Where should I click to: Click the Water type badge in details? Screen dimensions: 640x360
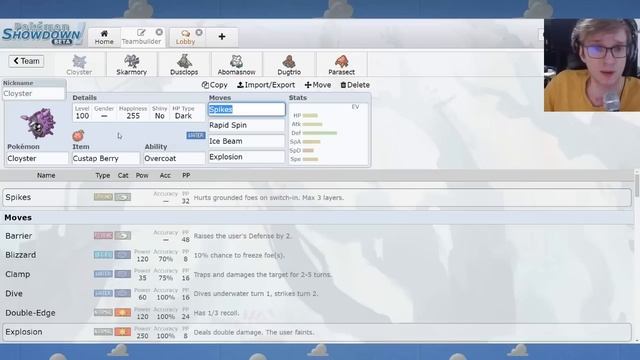coord(196,135)
